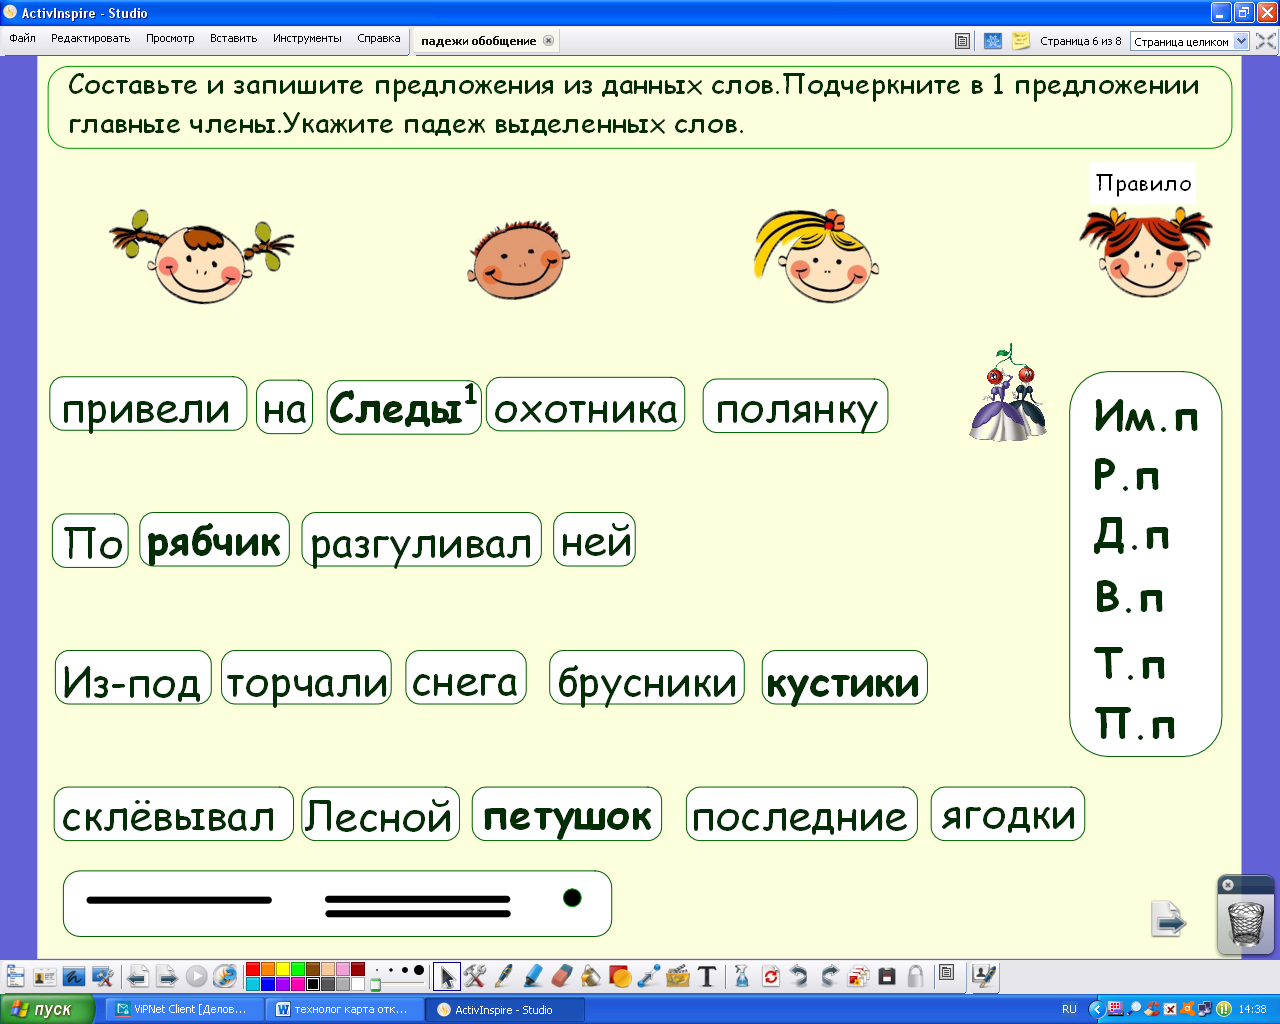Select the word tile "рябчик"
Screen dimensions: 1280x1024
tap(214, 542)
